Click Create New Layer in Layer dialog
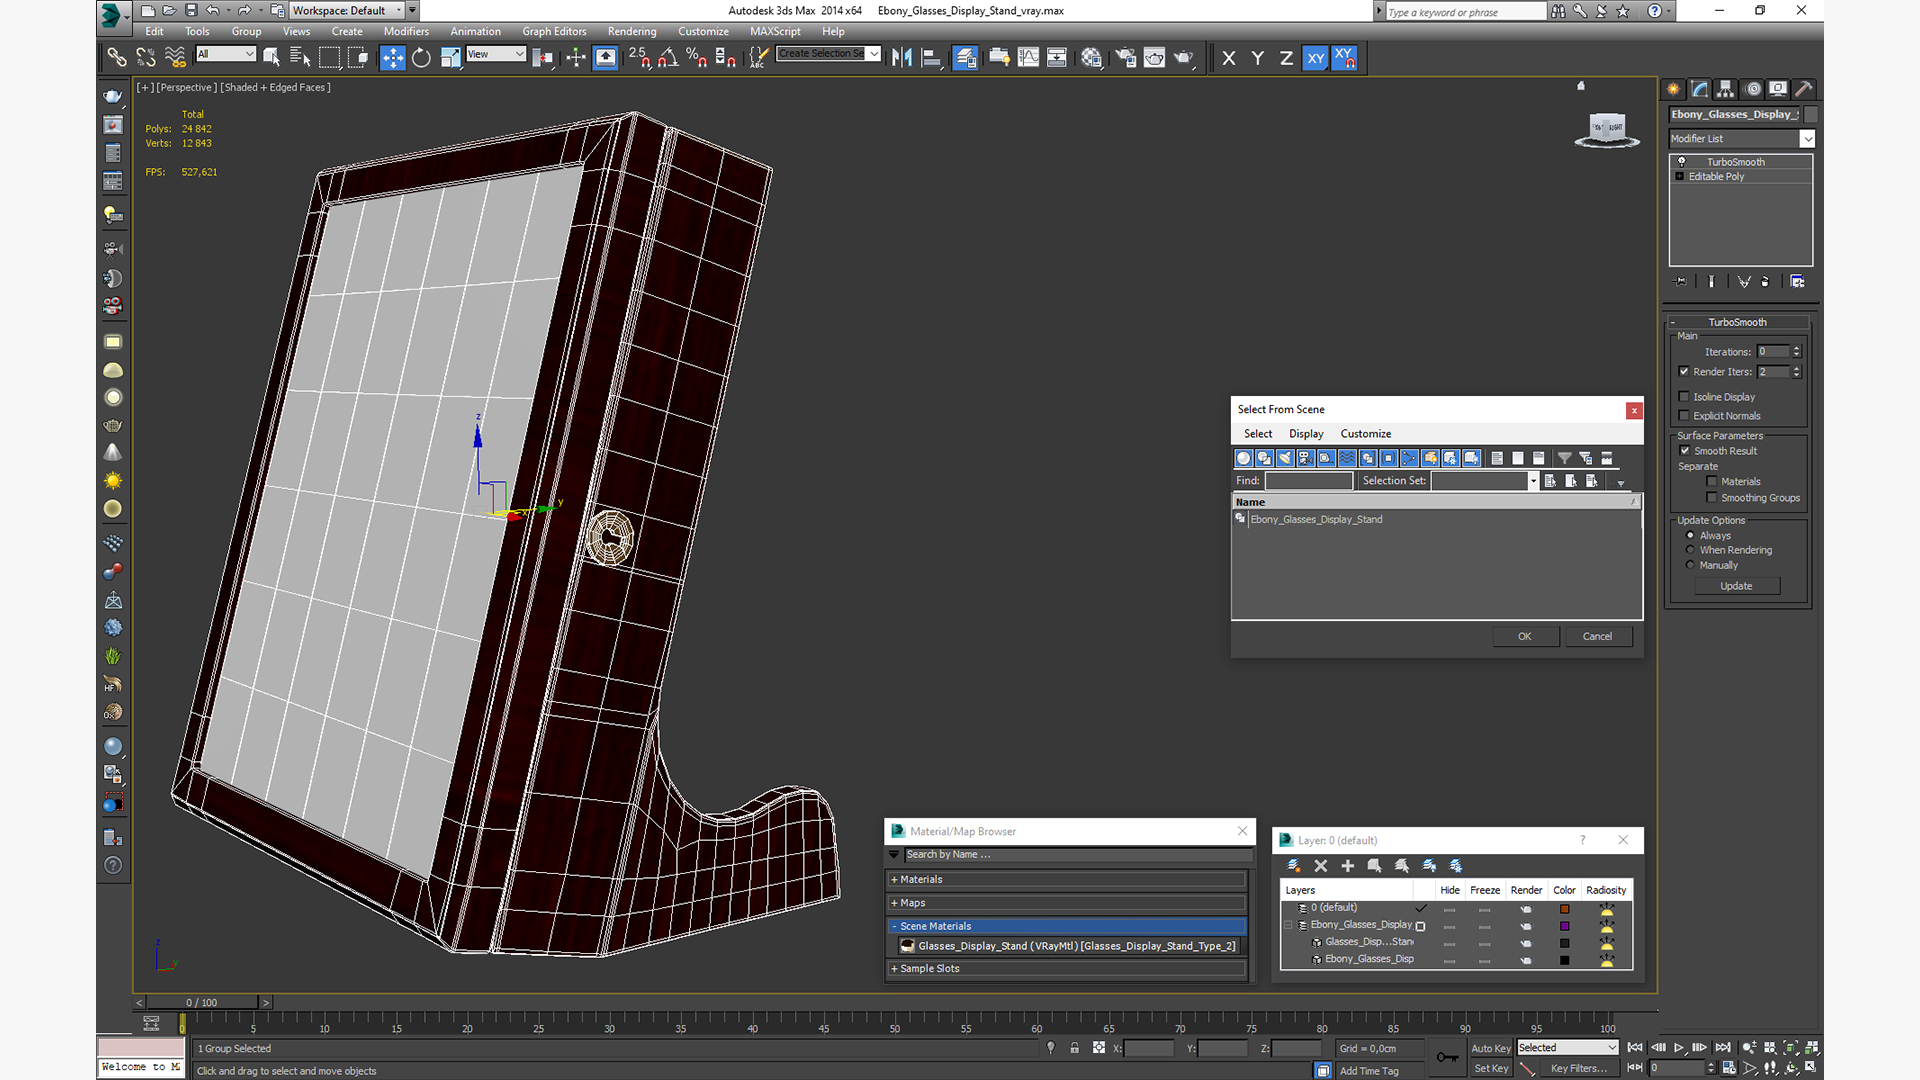This screenshot has width=1920, height=1080. [1293, 866]
